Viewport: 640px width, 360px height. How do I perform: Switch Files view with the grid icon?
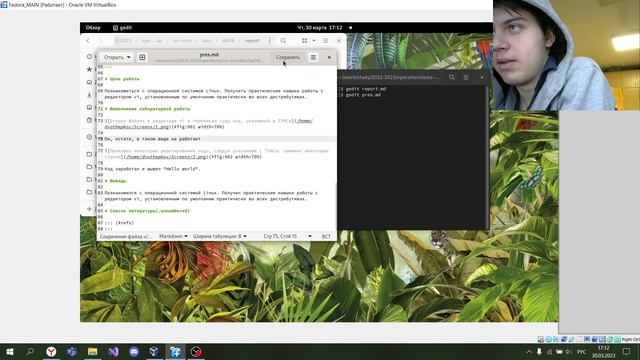coord(304,41)
